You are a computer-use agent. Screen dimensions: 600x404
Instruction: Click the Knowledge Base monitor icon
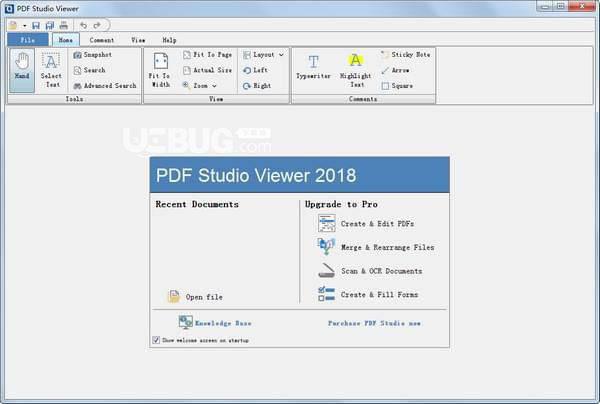point(186,322)
